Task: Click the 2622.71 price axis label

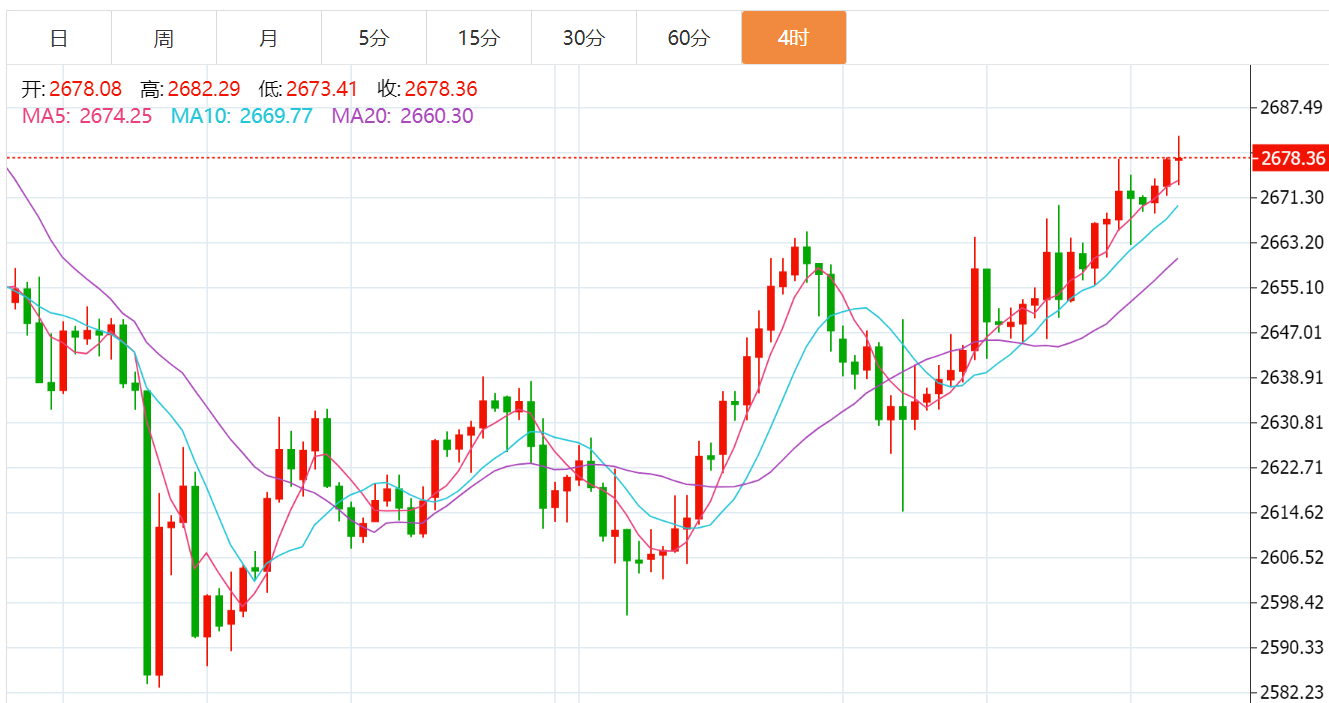Action: pyautogui.click(x=1293, y=467)
